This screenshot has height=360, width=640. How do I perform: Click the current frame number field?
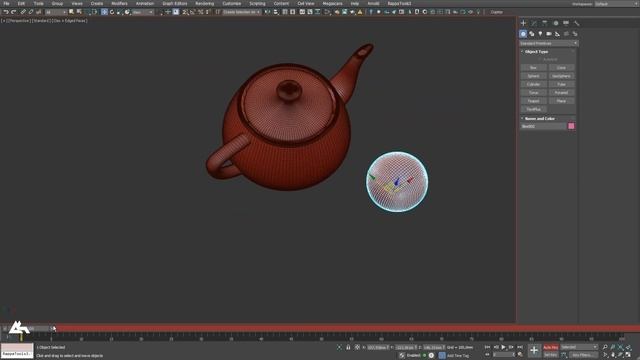point(504,355)
